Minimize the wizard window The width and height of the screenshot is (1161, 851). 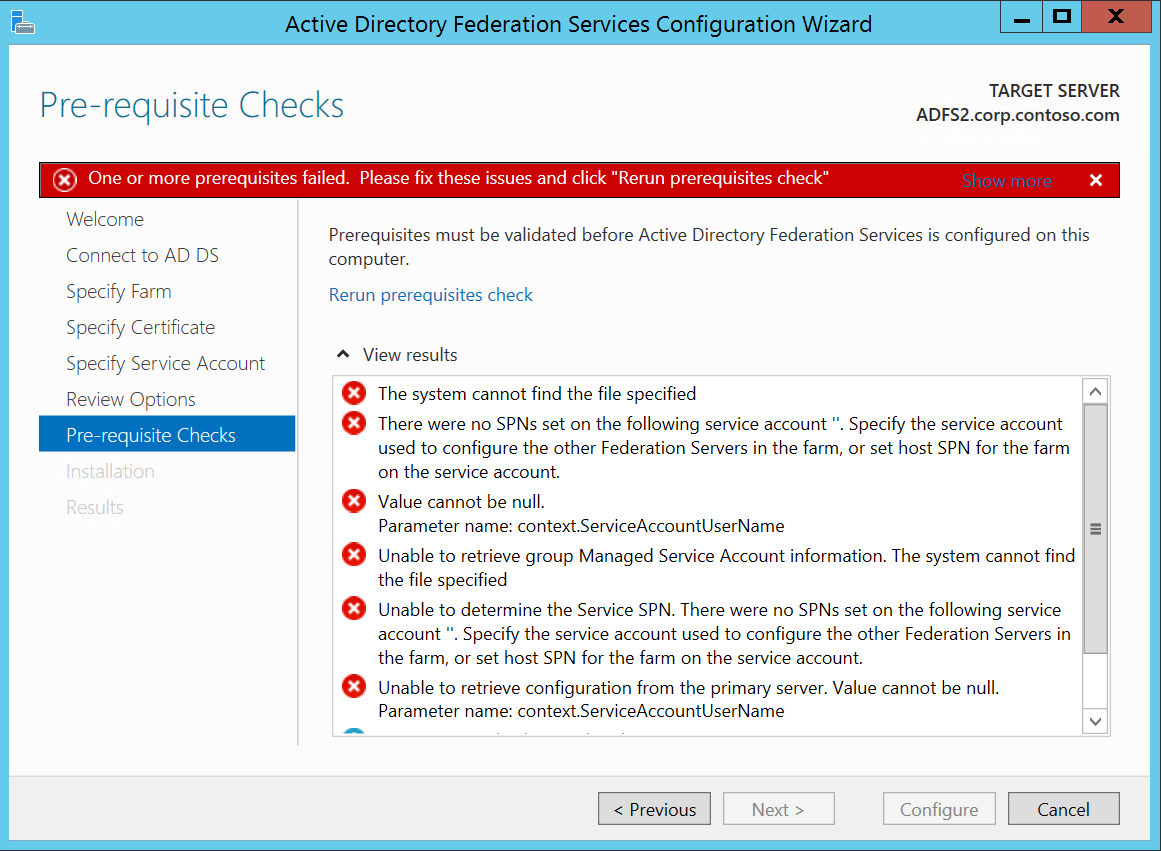point(1022,17)
